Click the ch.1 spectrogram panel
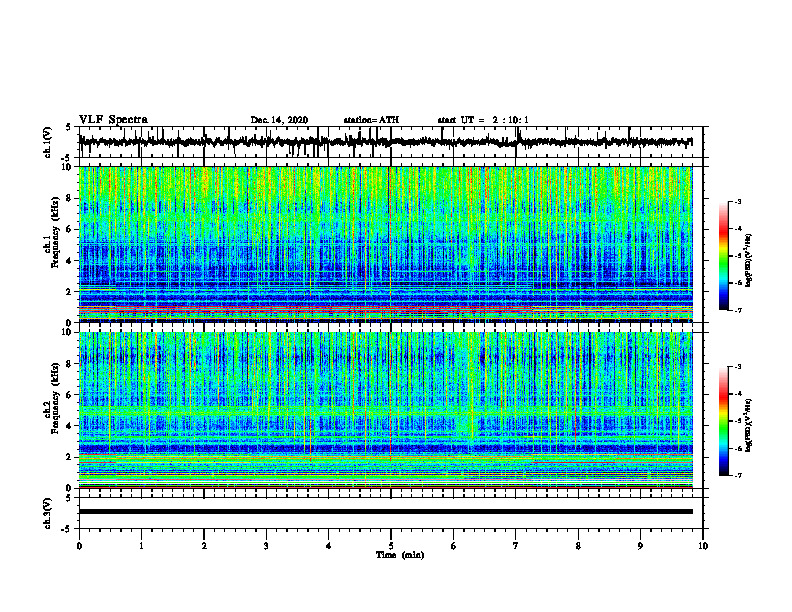This screenshot has width=792, height=612. tap(385, 244)
